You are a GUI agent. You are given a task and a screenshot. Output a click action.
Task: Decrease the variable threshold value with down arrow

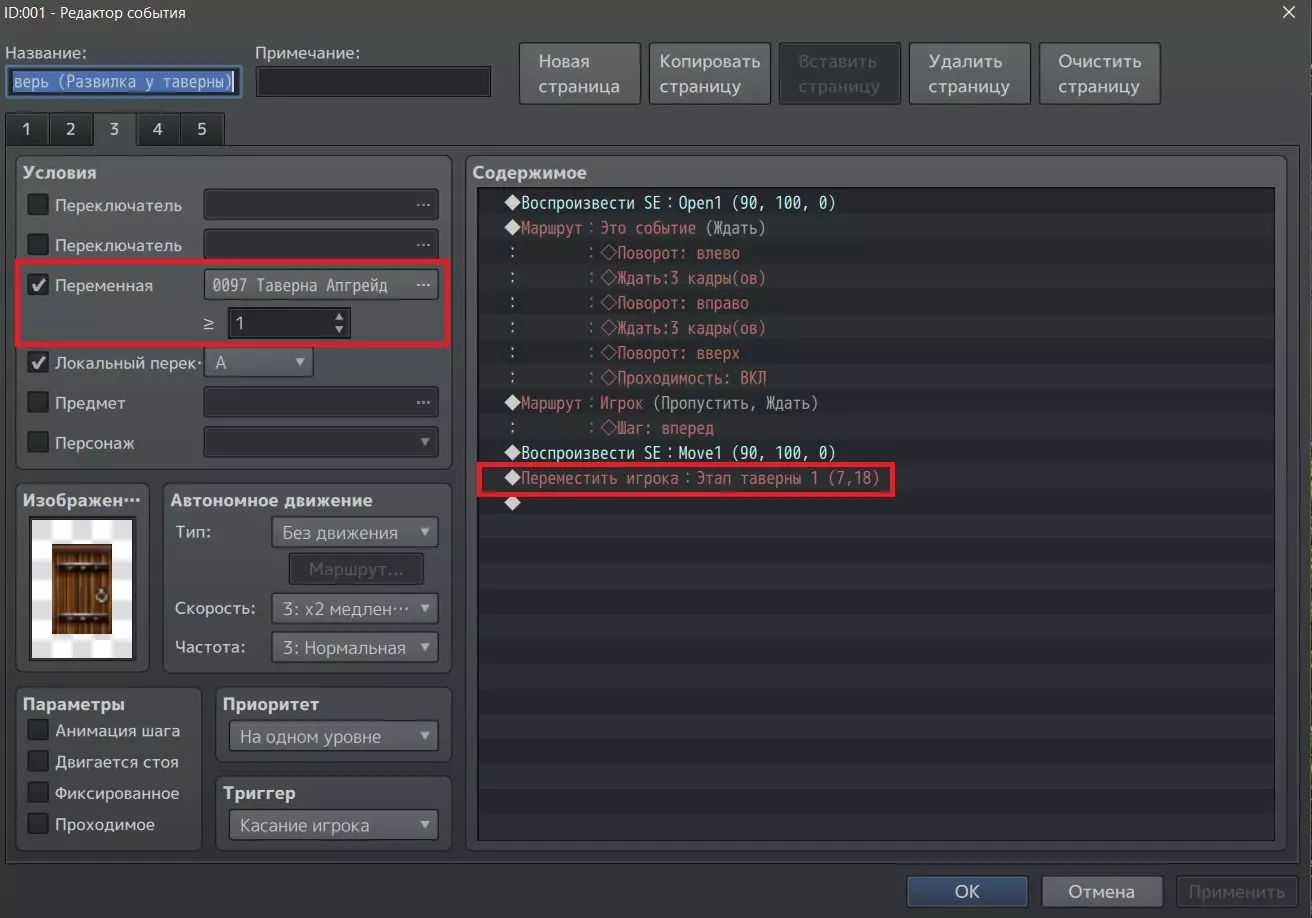pyautogui.click(x=340, y=329)
